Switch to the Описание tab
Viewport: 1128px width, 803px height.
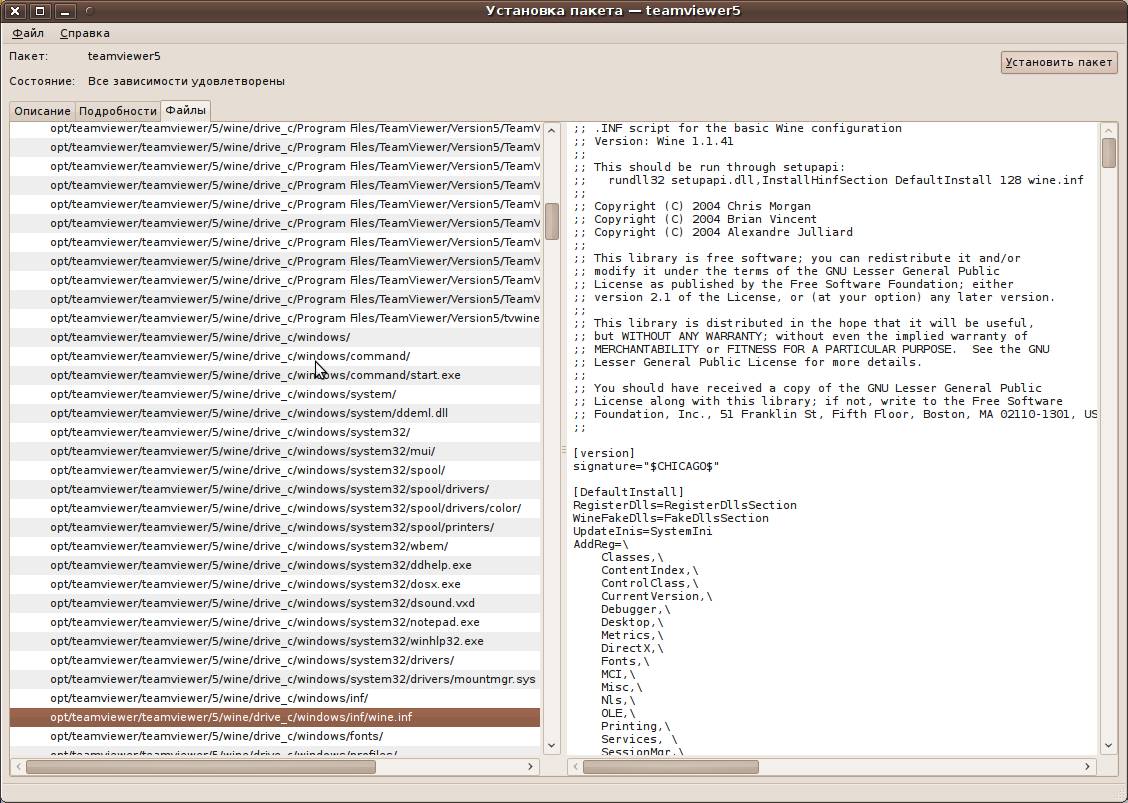coord(42,111)
